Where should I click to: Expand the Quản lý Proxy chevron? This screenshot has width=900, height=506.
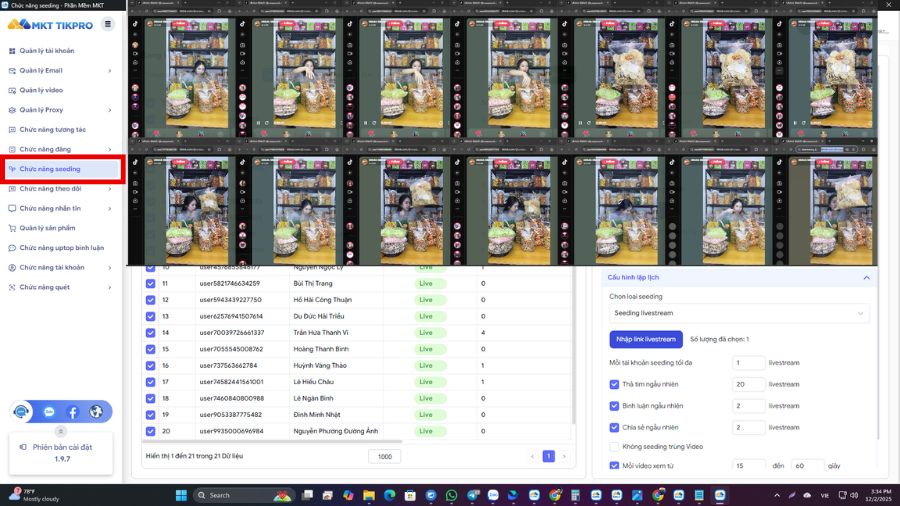pyautogui.click(x=110, y=110)
